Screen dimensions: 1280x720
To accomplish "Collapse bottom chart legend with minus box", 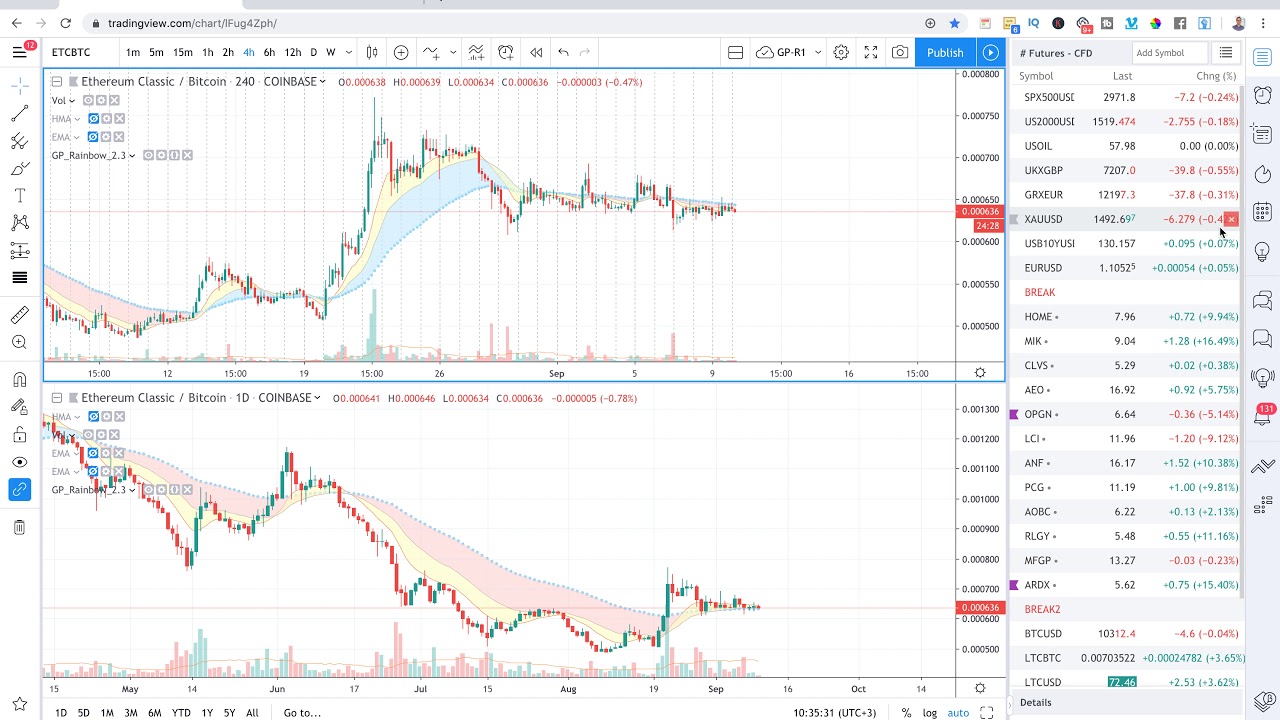I will pyautogui.click(x=57, y=398).
